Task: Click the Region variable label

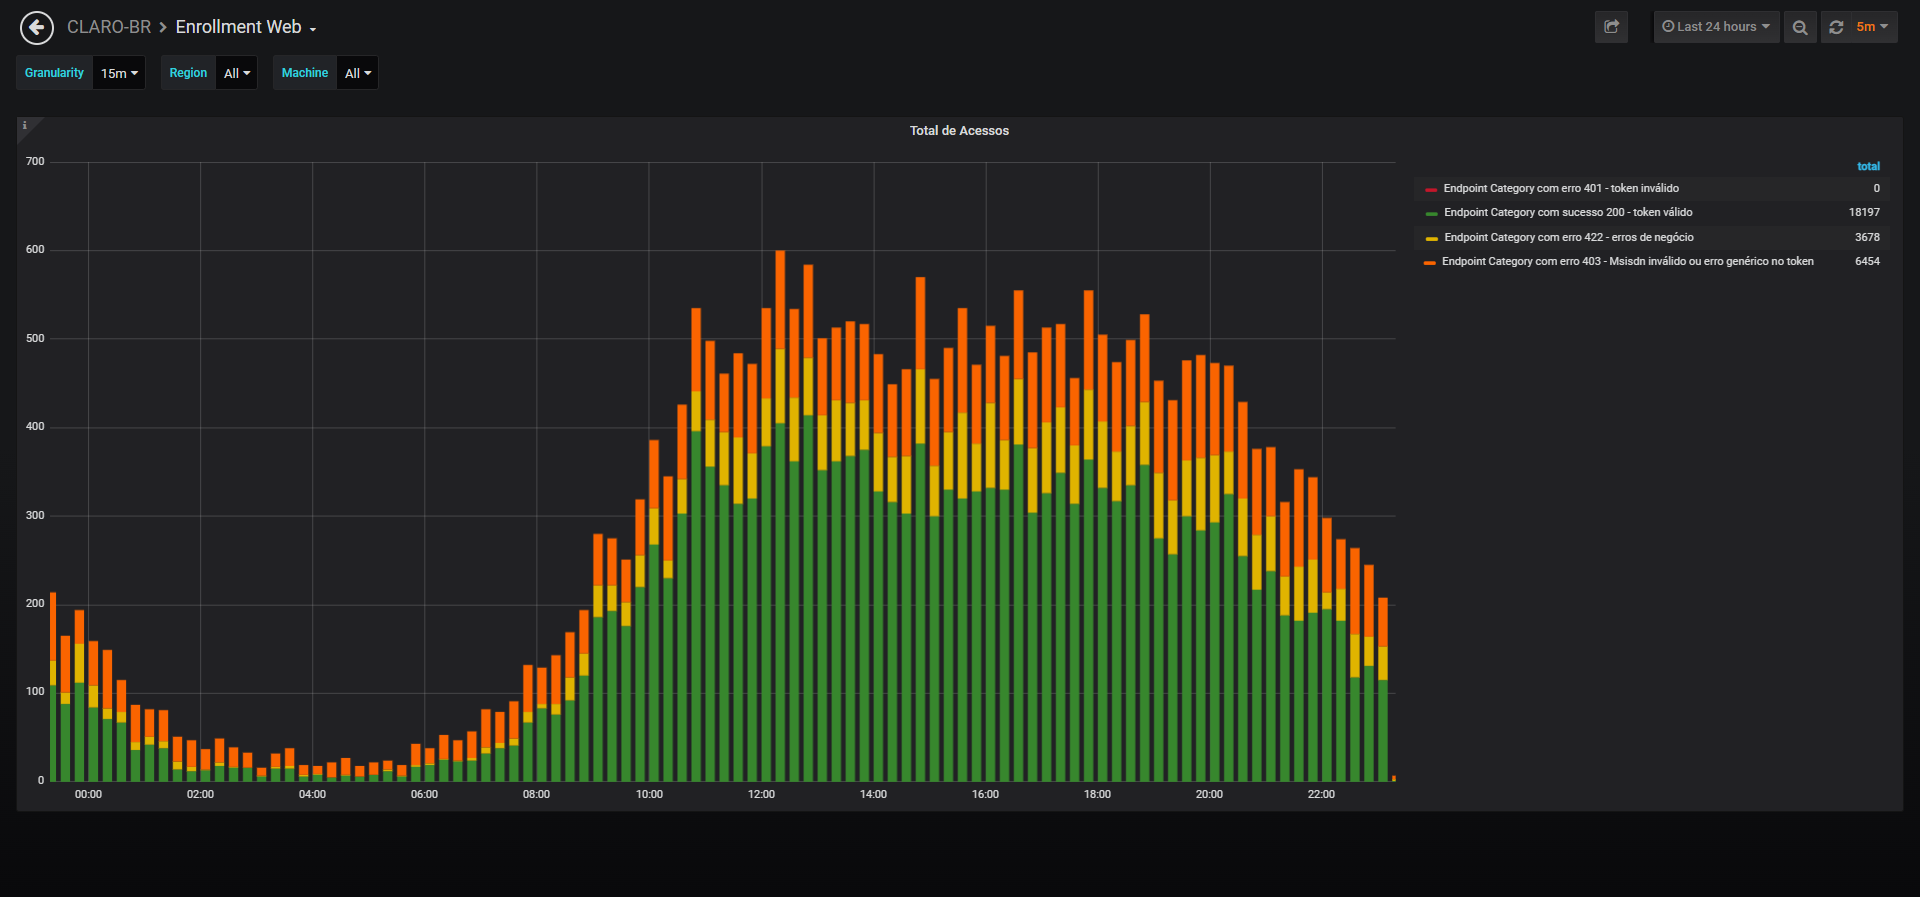Action: (188, 73)
